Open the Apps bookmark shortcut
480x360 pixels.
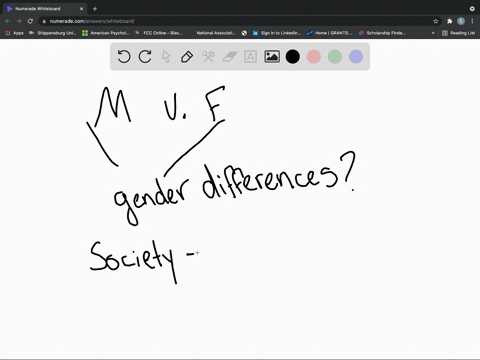[x=14, y=33]
